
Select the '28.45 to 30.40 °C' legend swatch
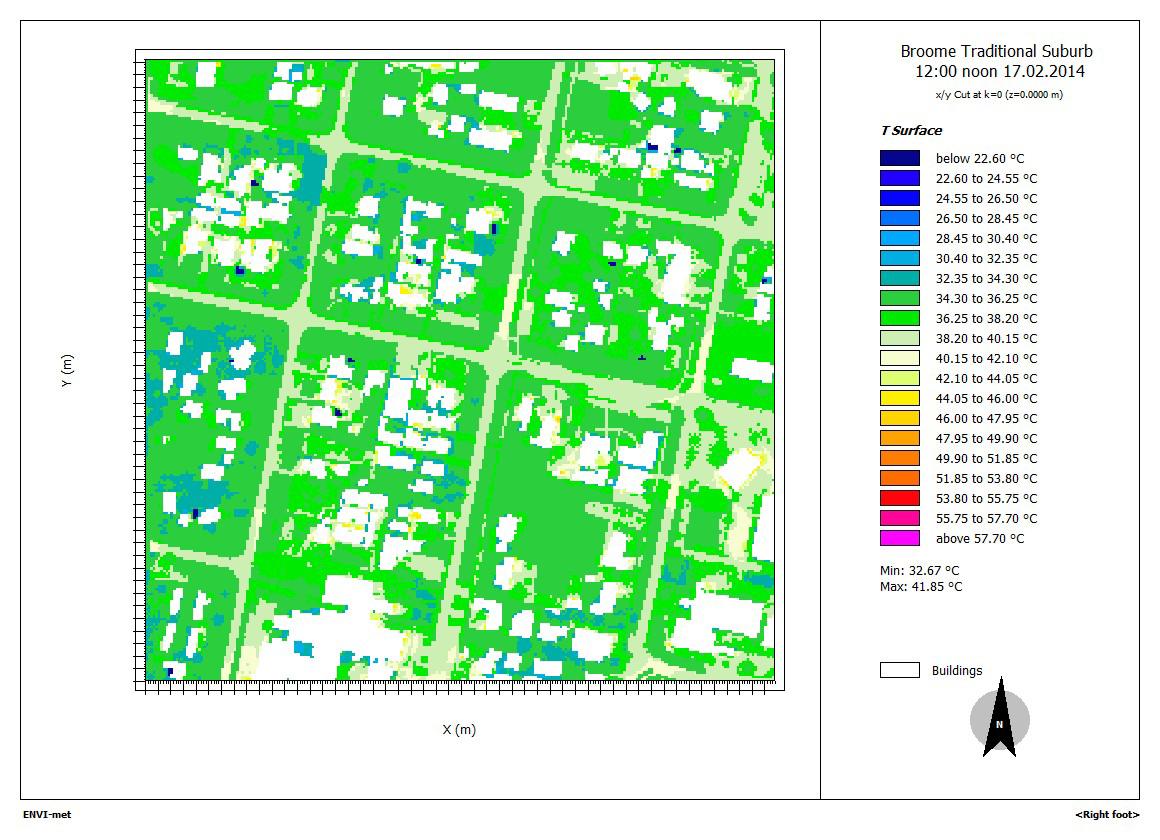tap(900, 238)
